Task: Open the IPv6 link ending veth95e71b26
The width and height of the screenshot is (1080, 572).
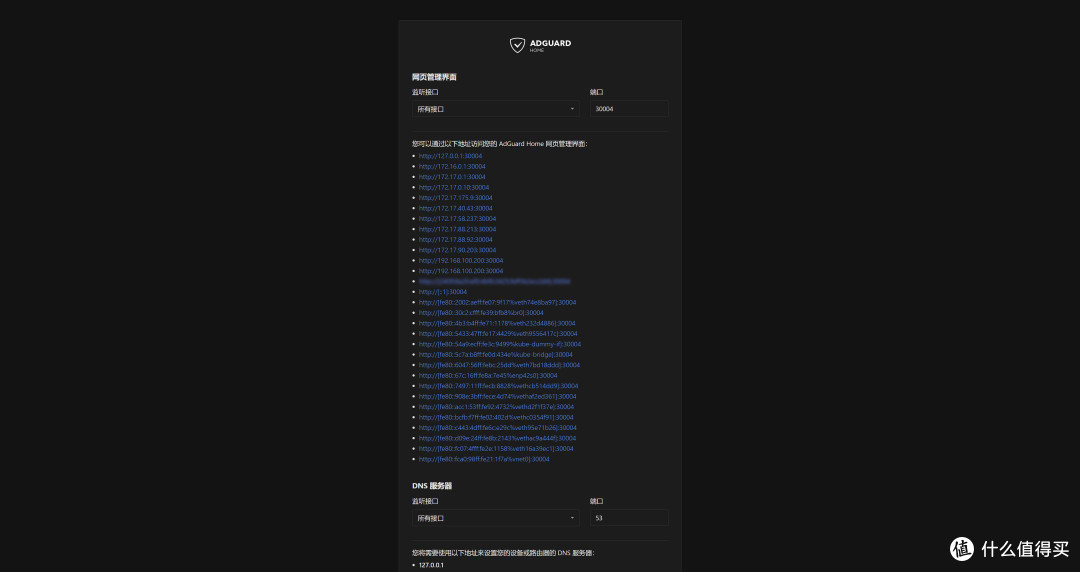Action: click(x=498, y=428)
